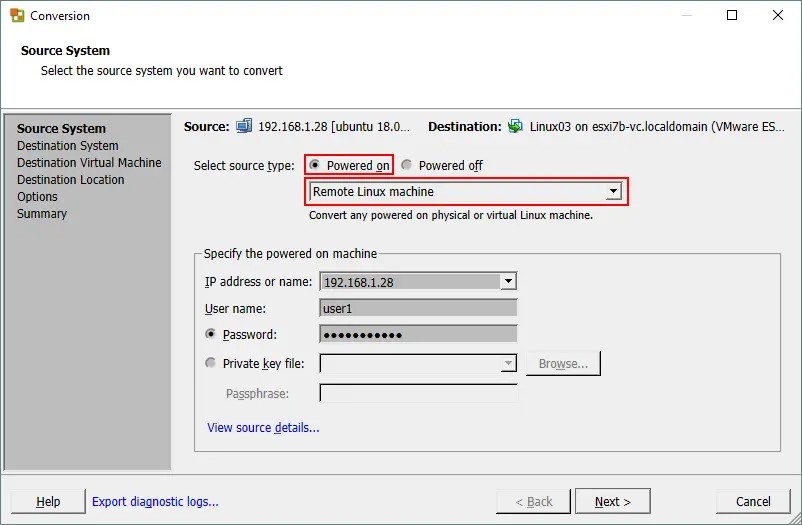Image resolution: width=802 pixels, height=525 pixels.
Task: Open the Private key file dropdown
Action: pos(508,363)
